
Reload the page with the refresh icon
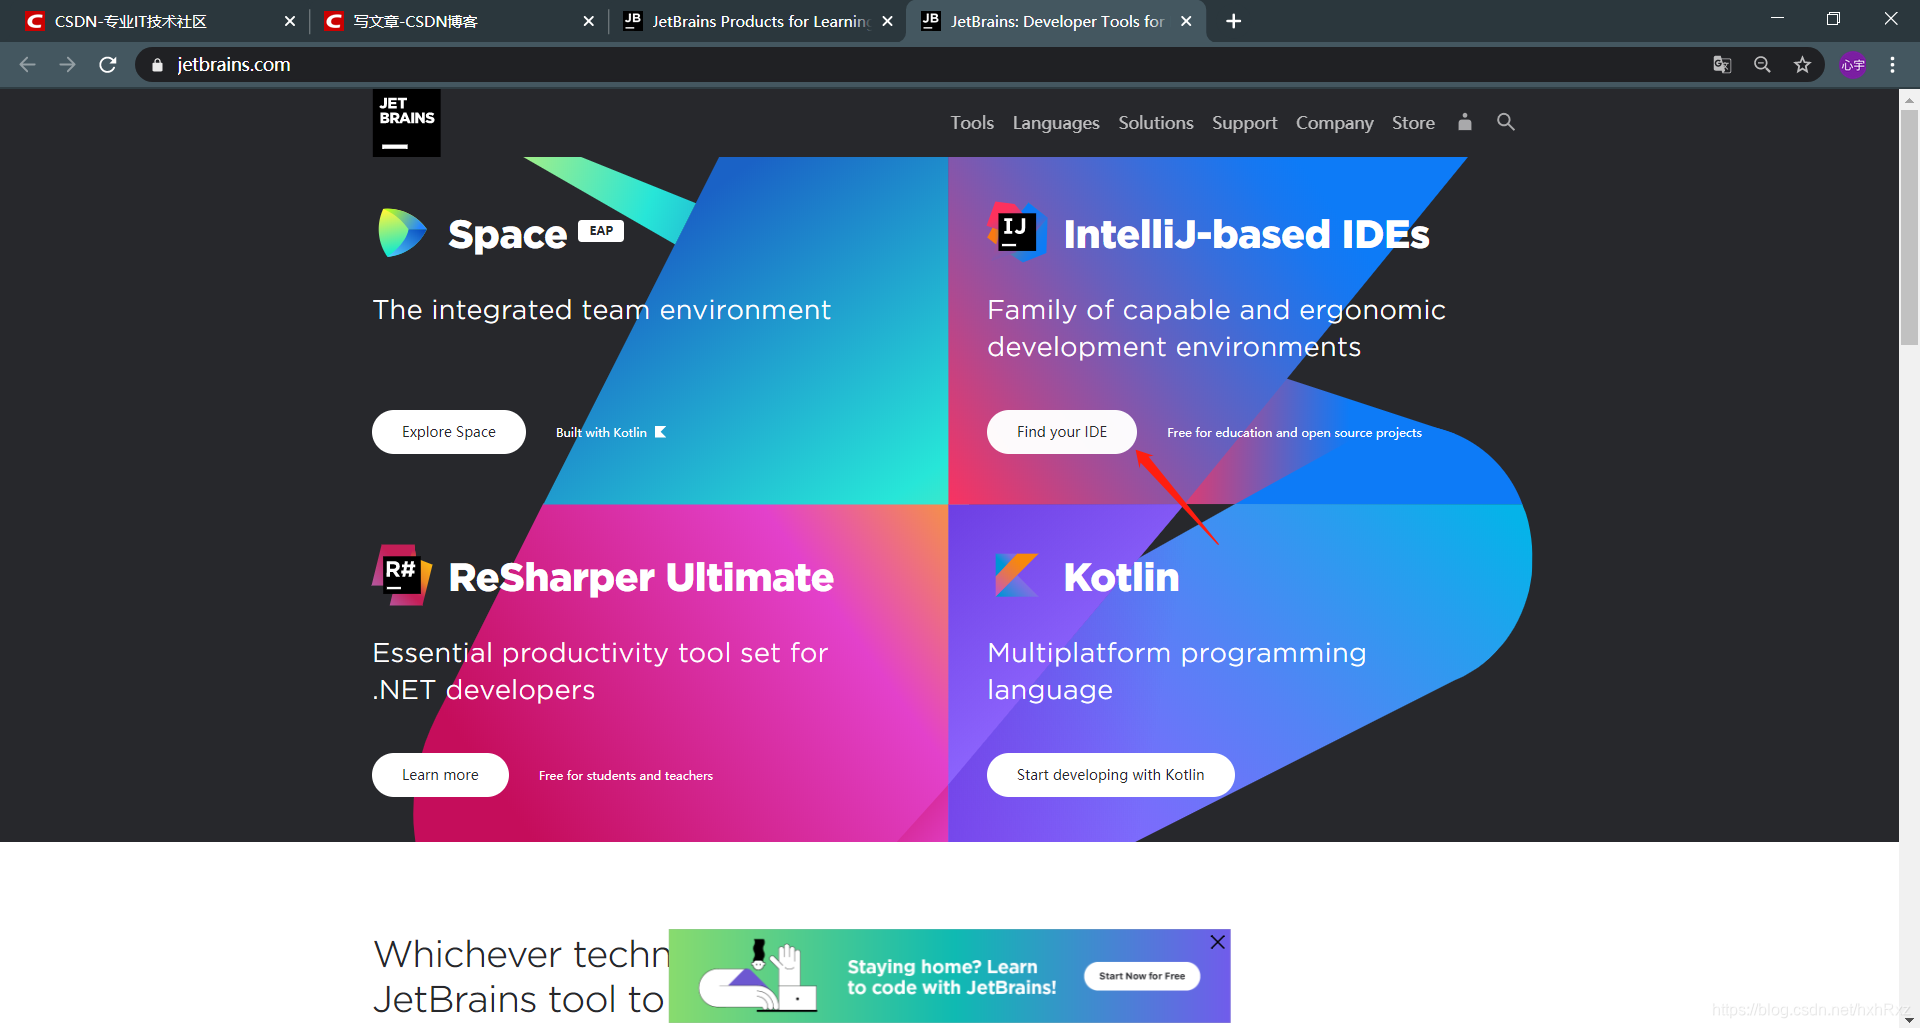click(108, 65)
